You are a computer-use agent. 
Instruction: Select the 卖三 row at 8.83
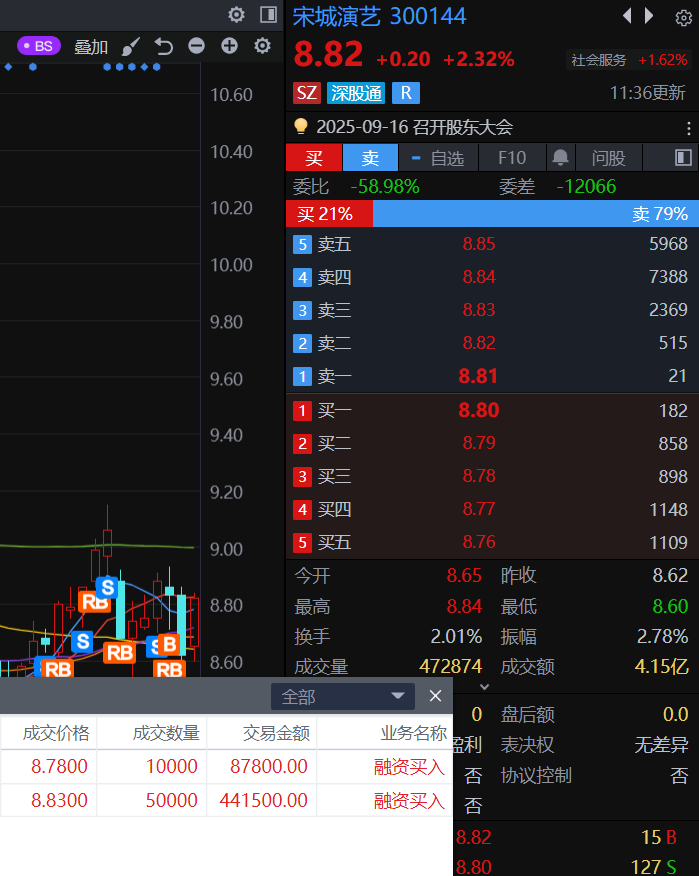click(492, 310)
